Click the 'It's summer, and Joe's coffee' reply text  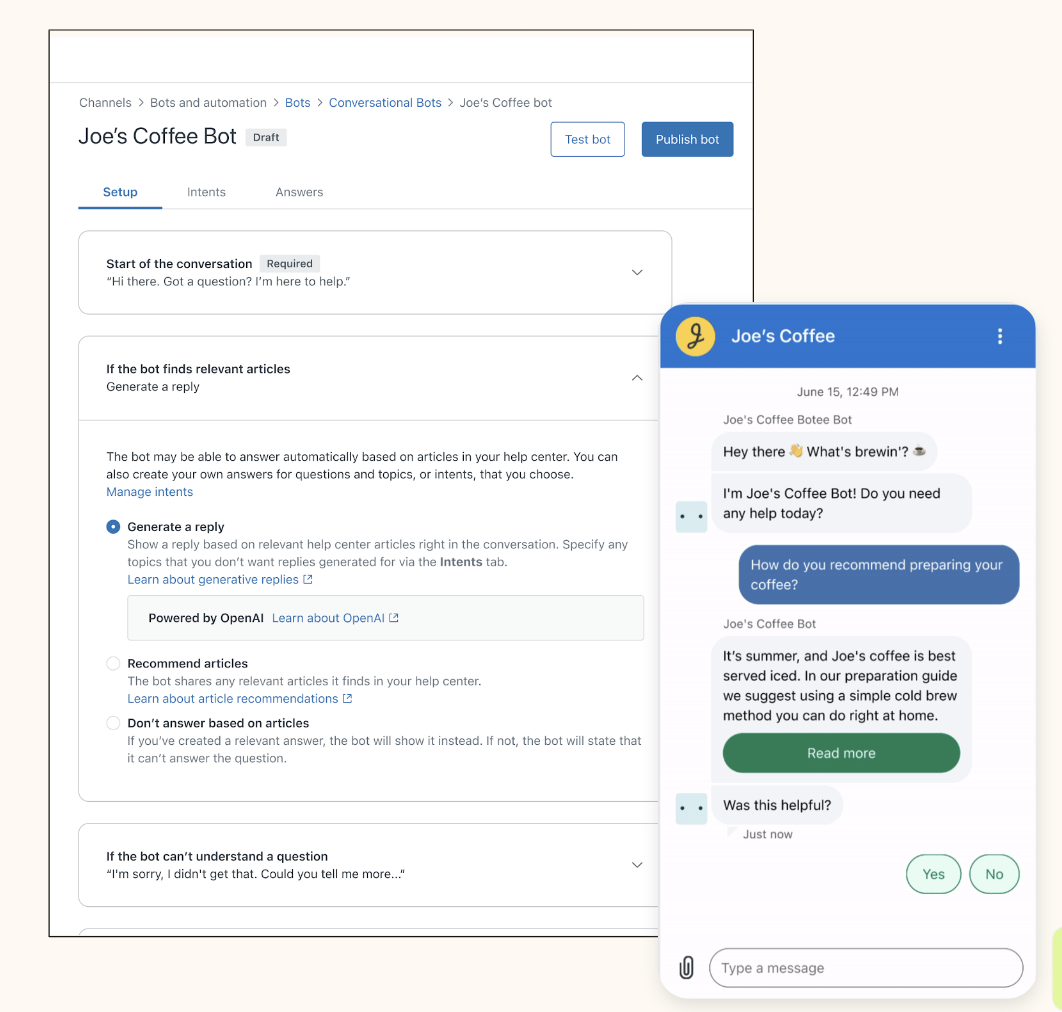point(840,686)
